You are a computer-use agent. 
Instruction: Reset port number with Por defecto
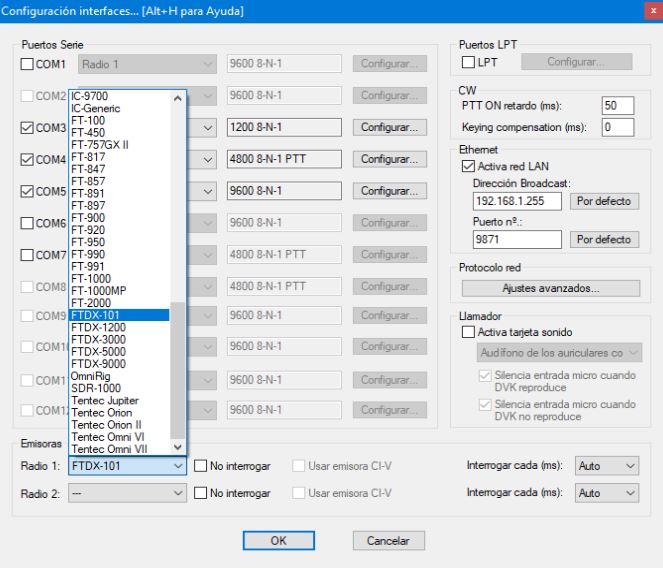coord(605,239)
